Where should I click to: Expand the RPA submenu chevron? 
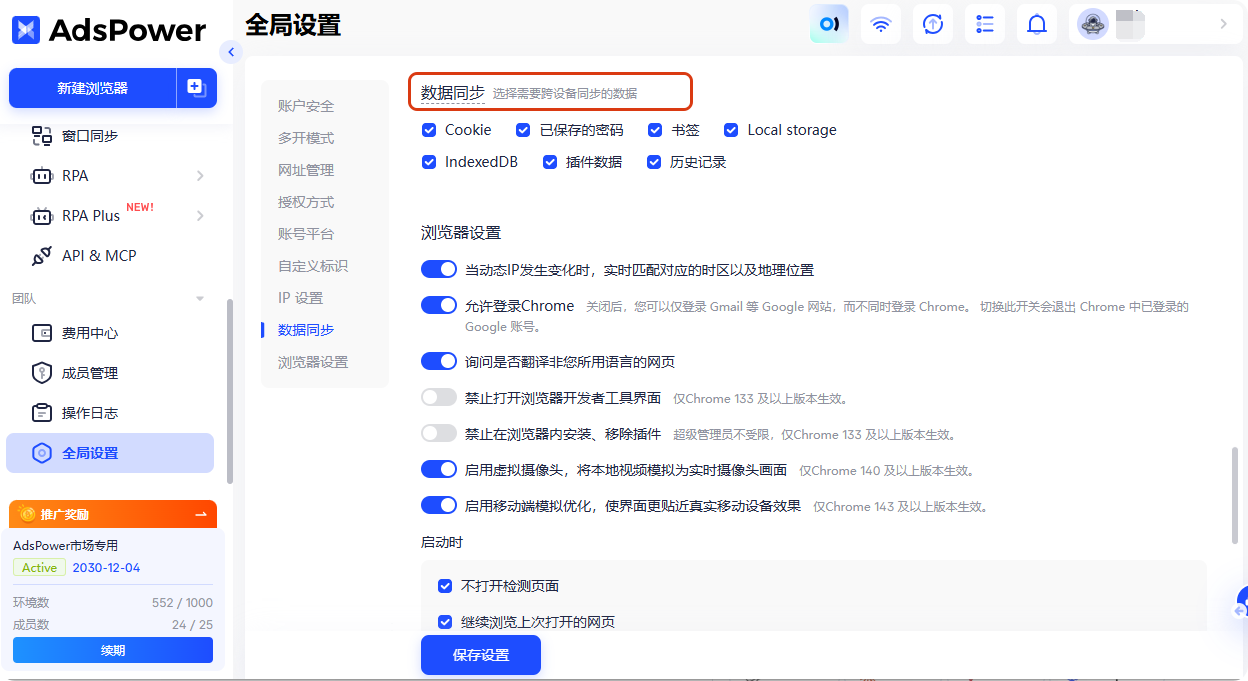click(x=200, y=176)
